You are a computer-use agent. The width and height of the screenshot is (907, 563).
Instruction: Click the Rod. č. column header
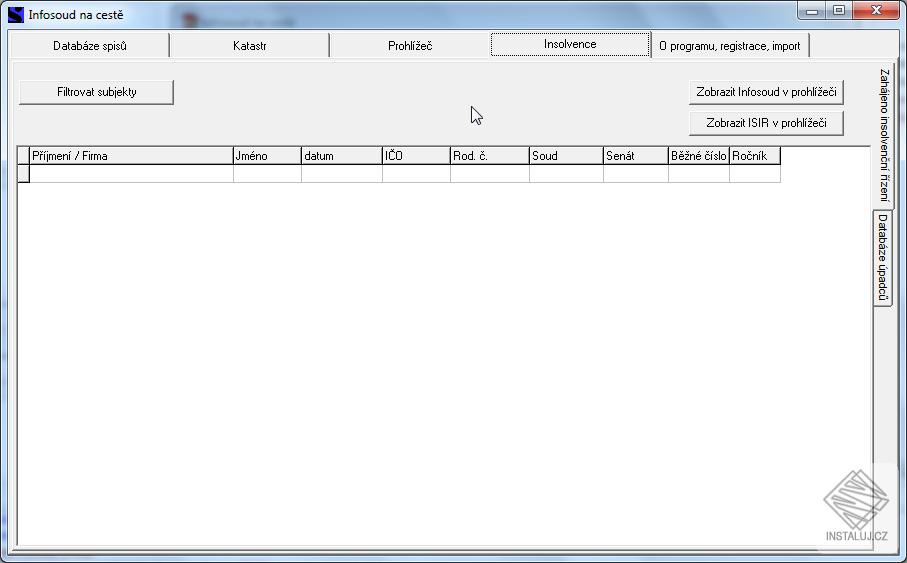(x=490, y=156)
